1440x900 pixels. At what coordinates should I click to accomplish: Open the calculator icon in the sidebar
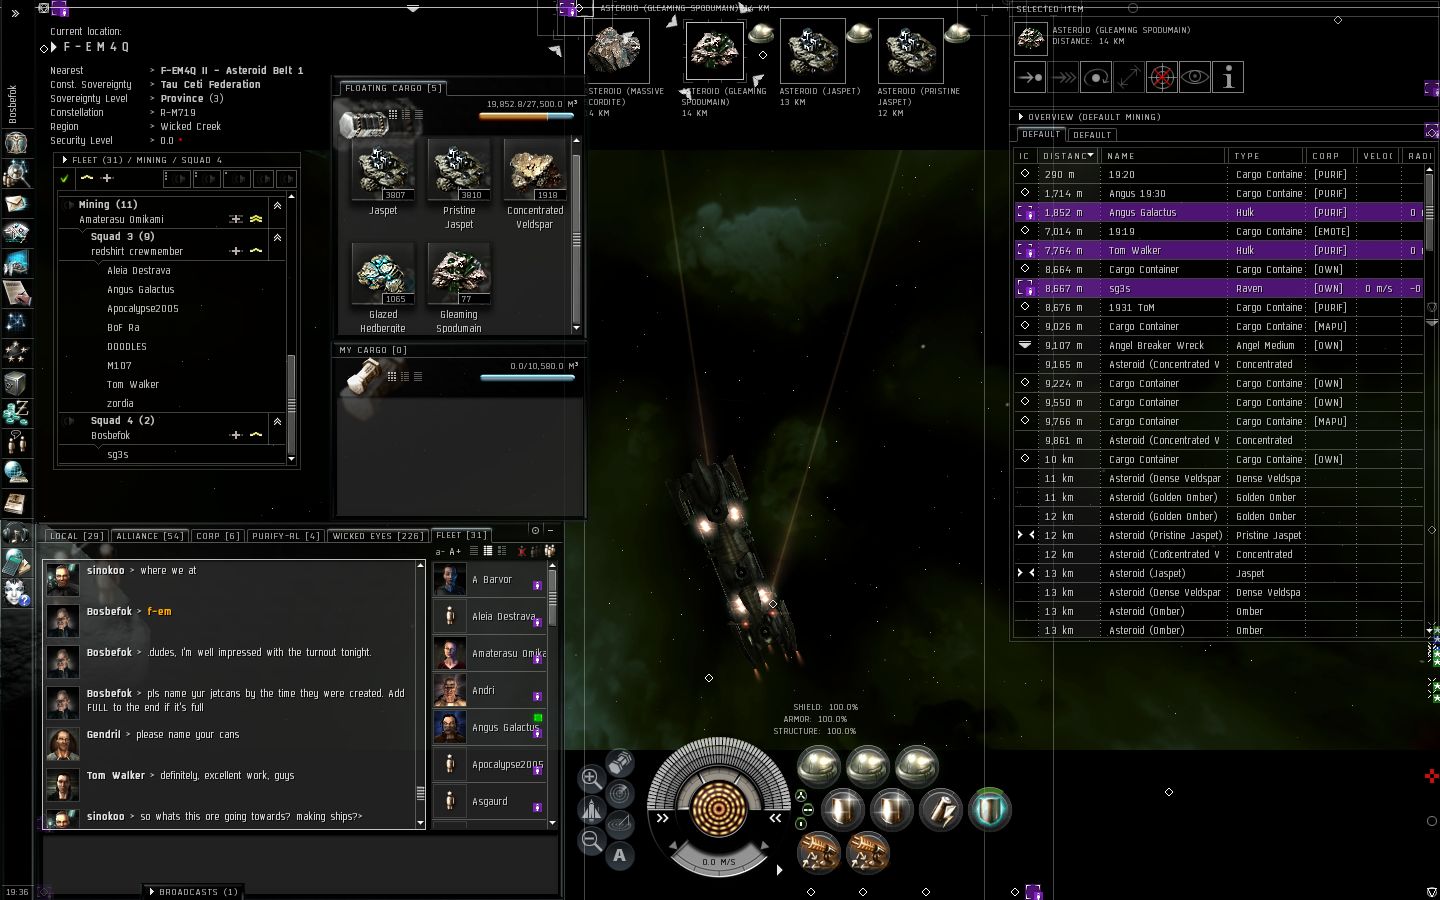point(16,563)
